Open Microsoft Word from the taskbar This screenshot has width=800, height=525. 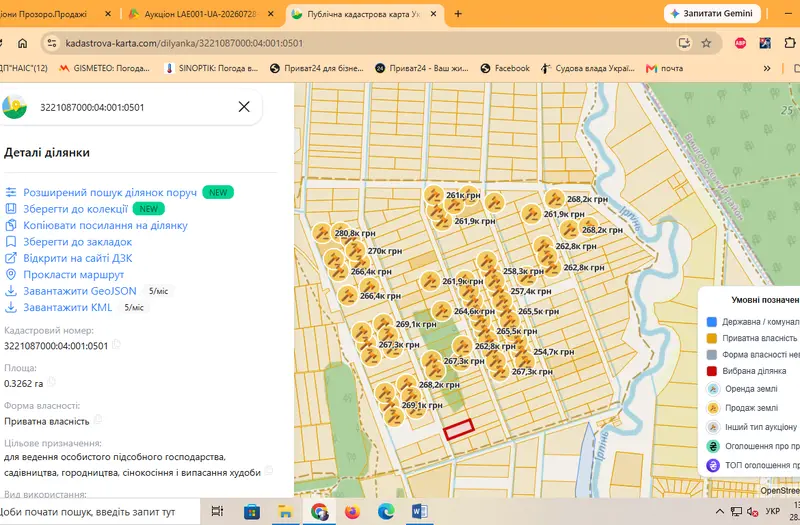tap(419, 511)
